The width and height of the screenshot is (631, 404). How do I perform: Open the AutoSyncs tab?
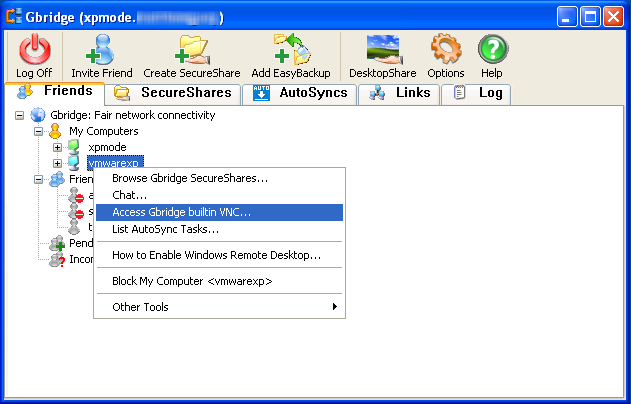pyautogui.click(x=299, y=93)
